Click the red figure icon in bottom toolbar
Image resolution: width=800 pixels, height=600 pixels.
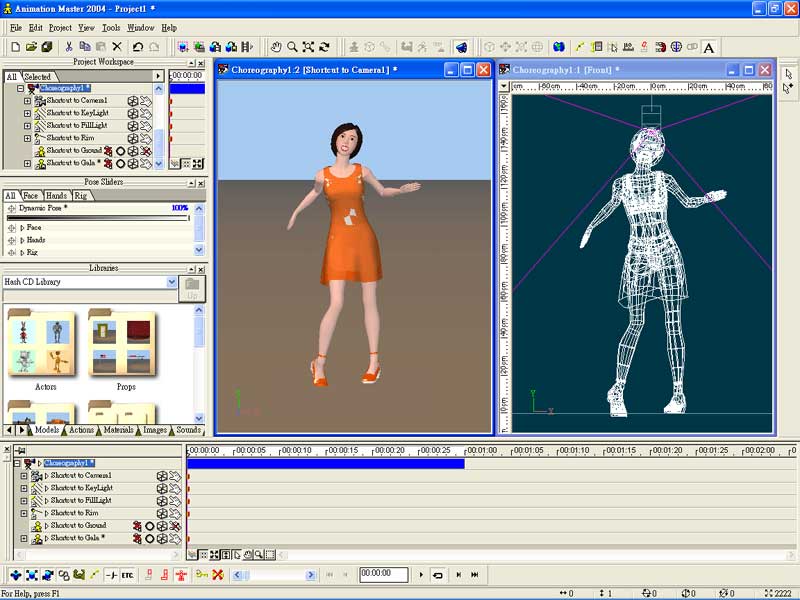point(181,575)
